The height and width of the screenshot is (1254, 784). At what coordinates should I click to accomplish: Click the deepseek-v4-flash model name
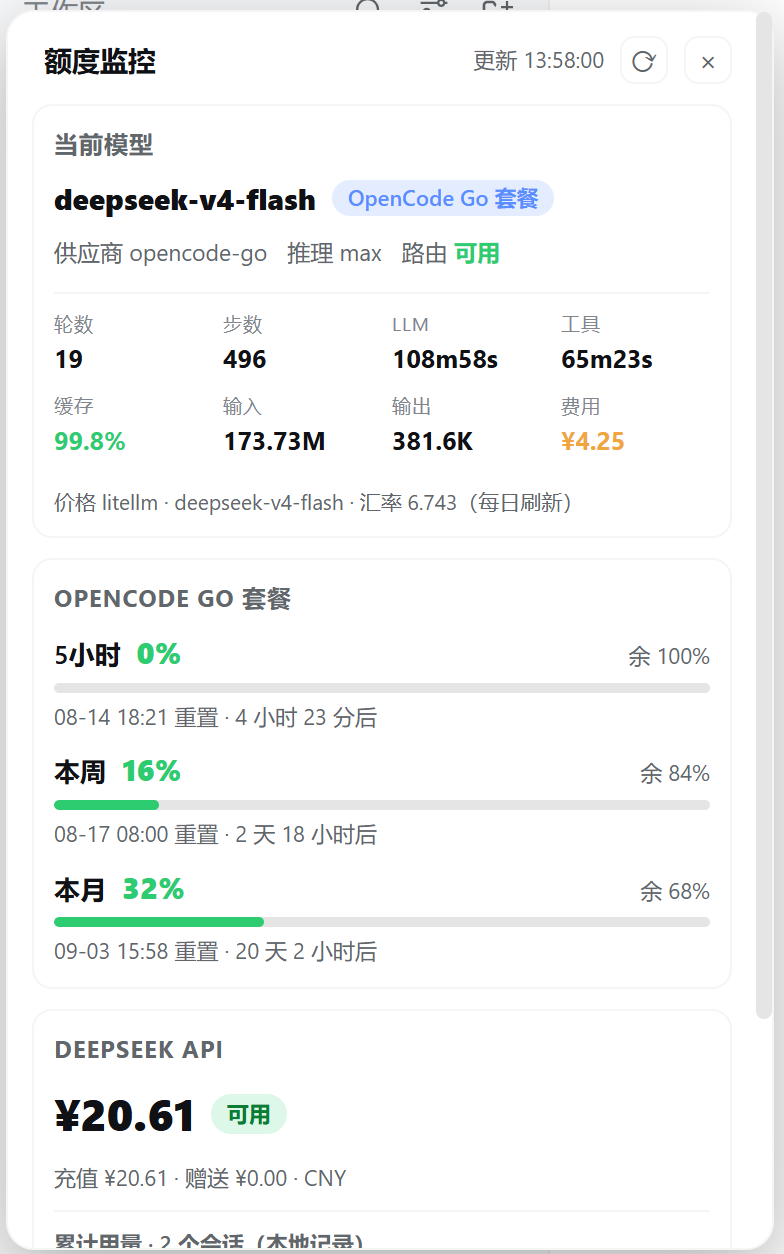point(185,200)
